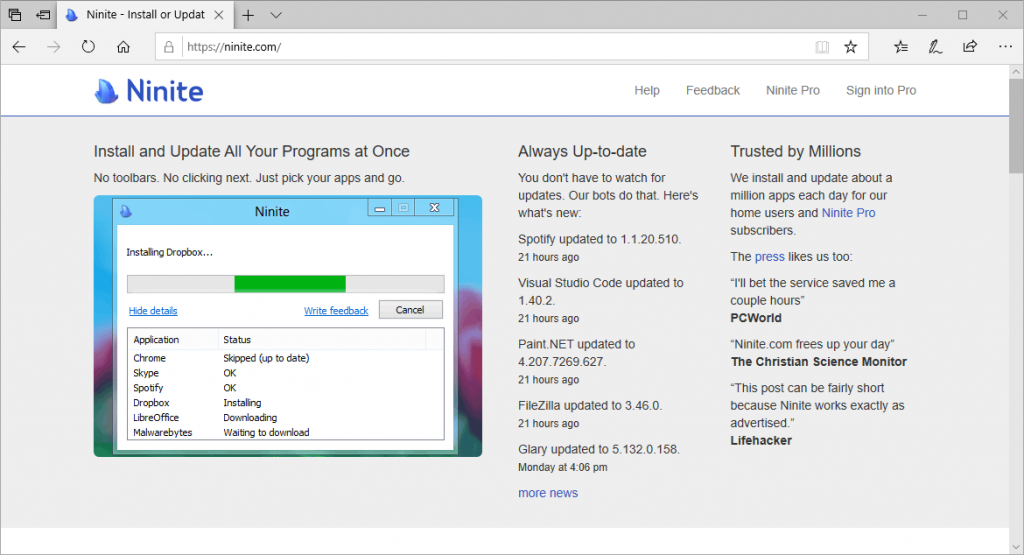Open the favorites hub icon
This screenshot has width=1024, height=555.
901,47
